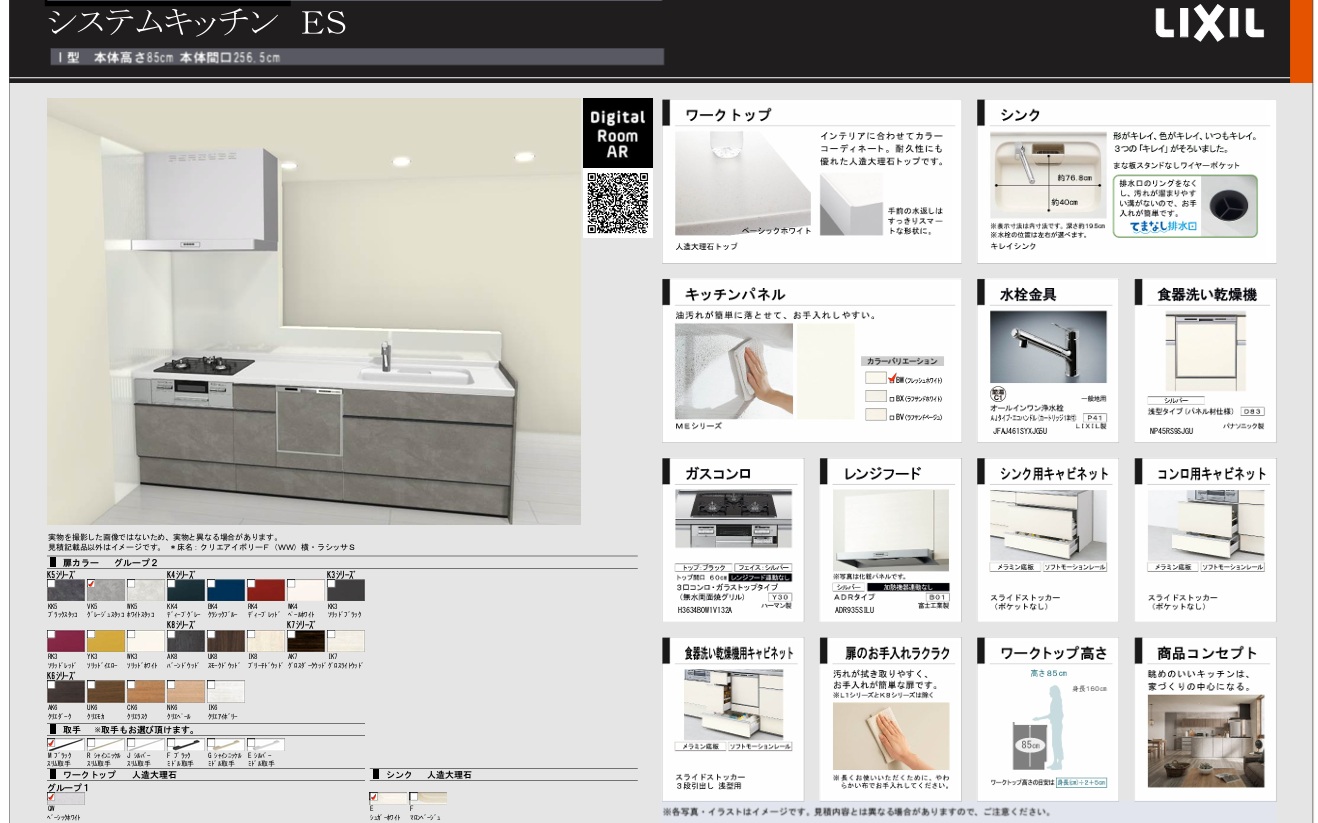The image size is (1318, 823).
Task: Click the Digital Room AR QR code
Action: point(617,204)
